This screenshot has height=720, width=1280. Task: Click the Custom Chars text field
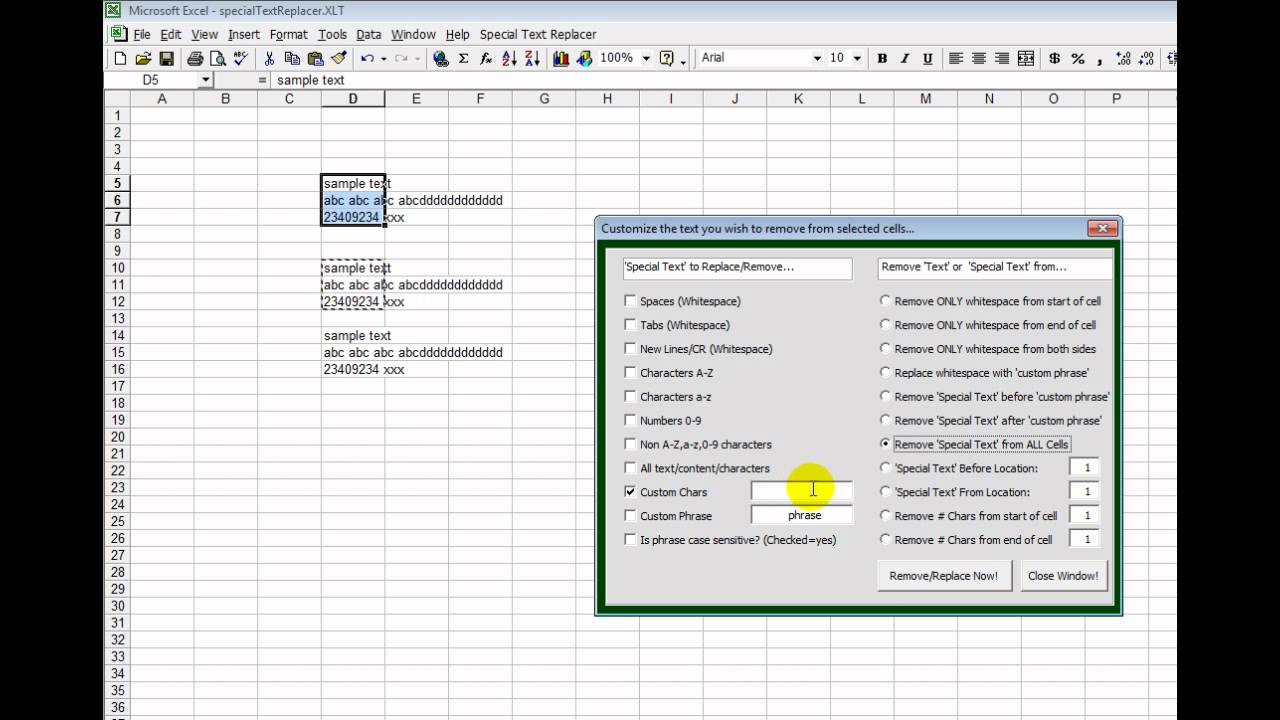(802, 491)
